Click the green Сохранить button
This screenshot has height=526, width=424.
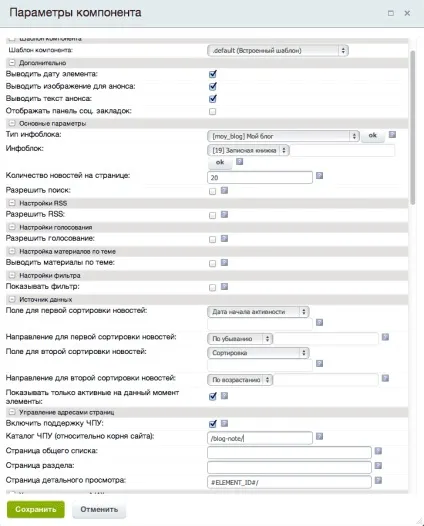tap(36, 509)
